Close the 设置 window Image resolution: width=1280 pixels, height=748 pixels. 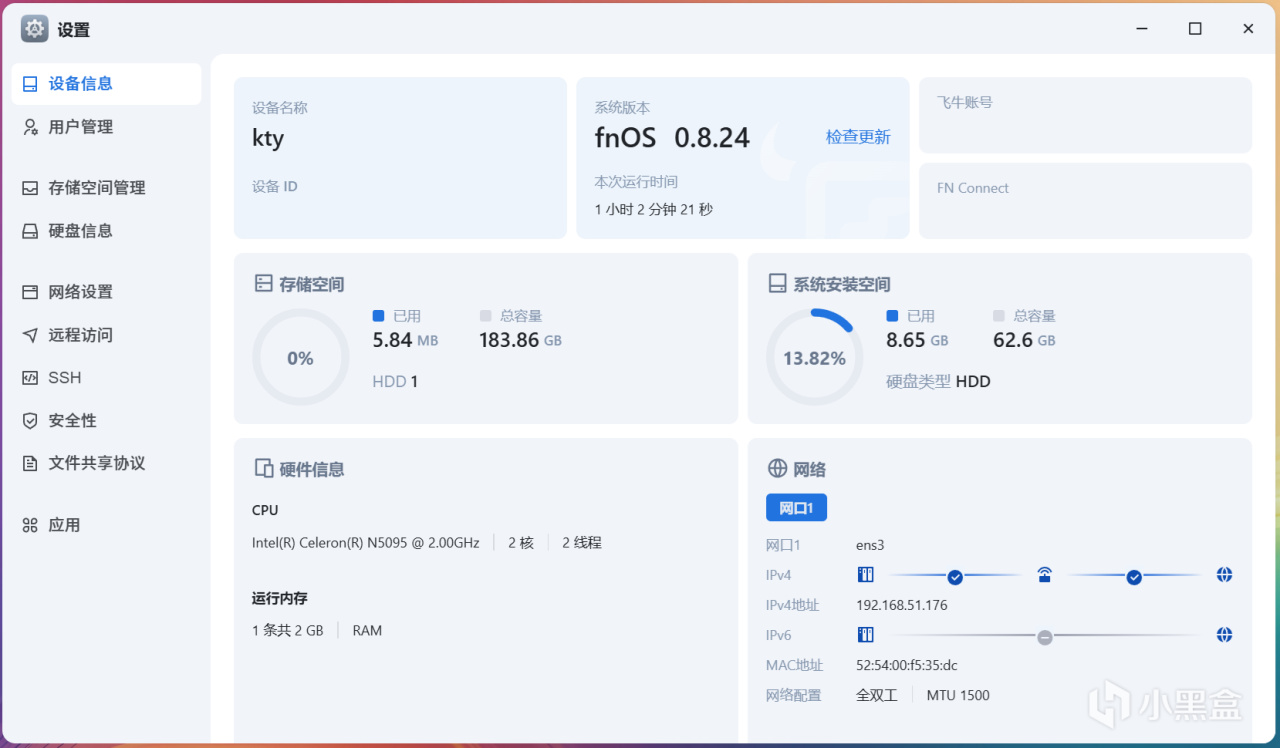[1248, 29]
